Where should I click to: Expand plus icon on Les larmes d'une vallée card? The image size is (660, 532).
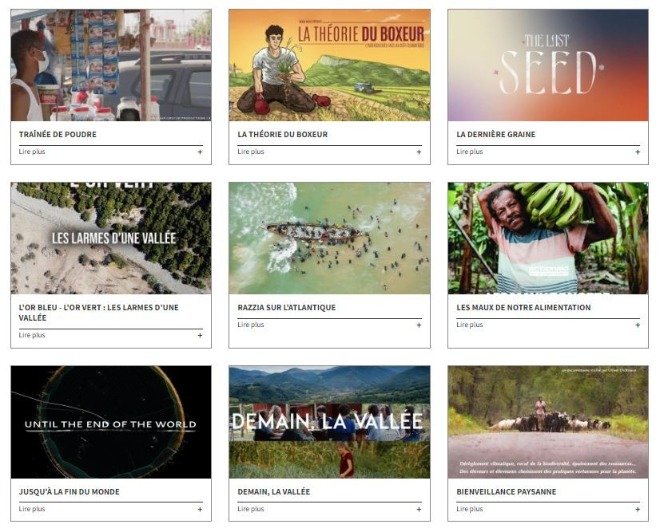click(200, 335)
